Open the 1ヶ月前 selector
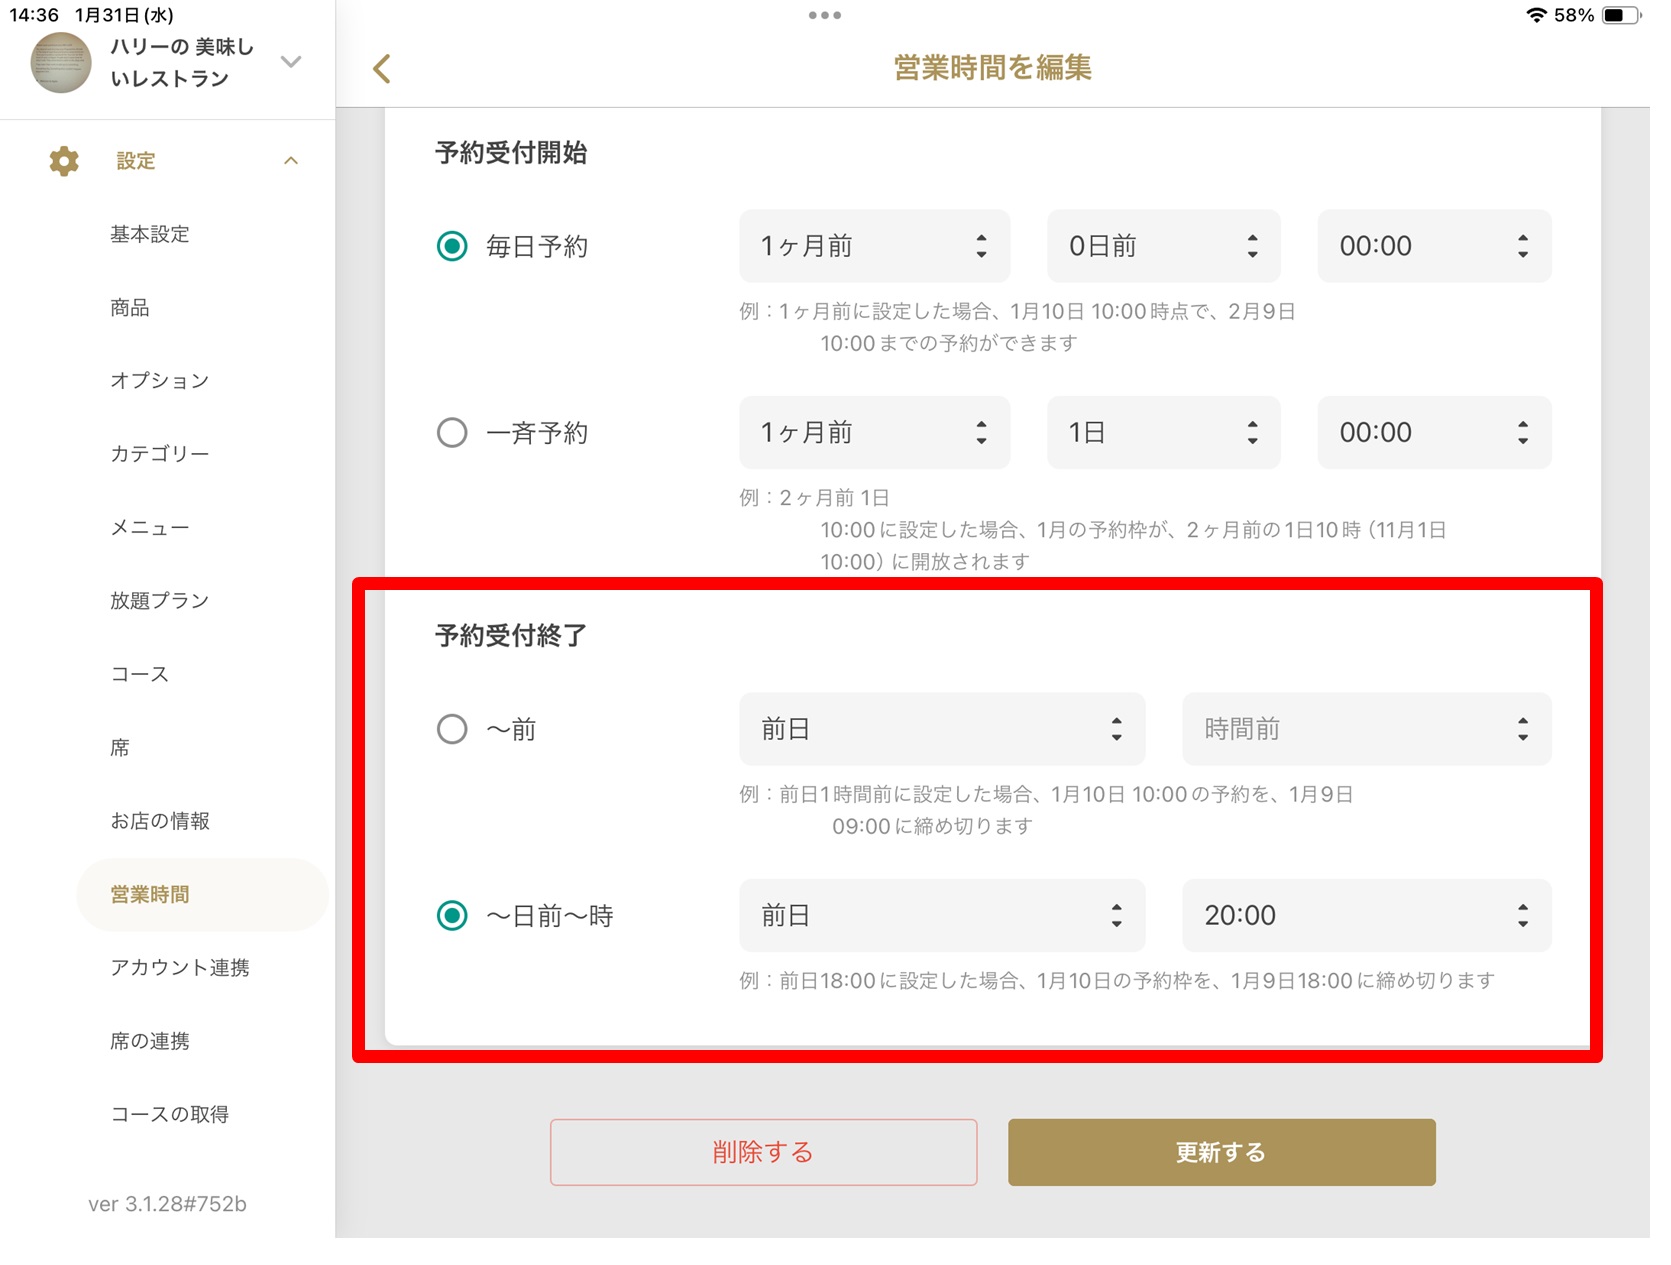Image resolution: width=1671 pixels, height=1265 pixels. point(873,246)
